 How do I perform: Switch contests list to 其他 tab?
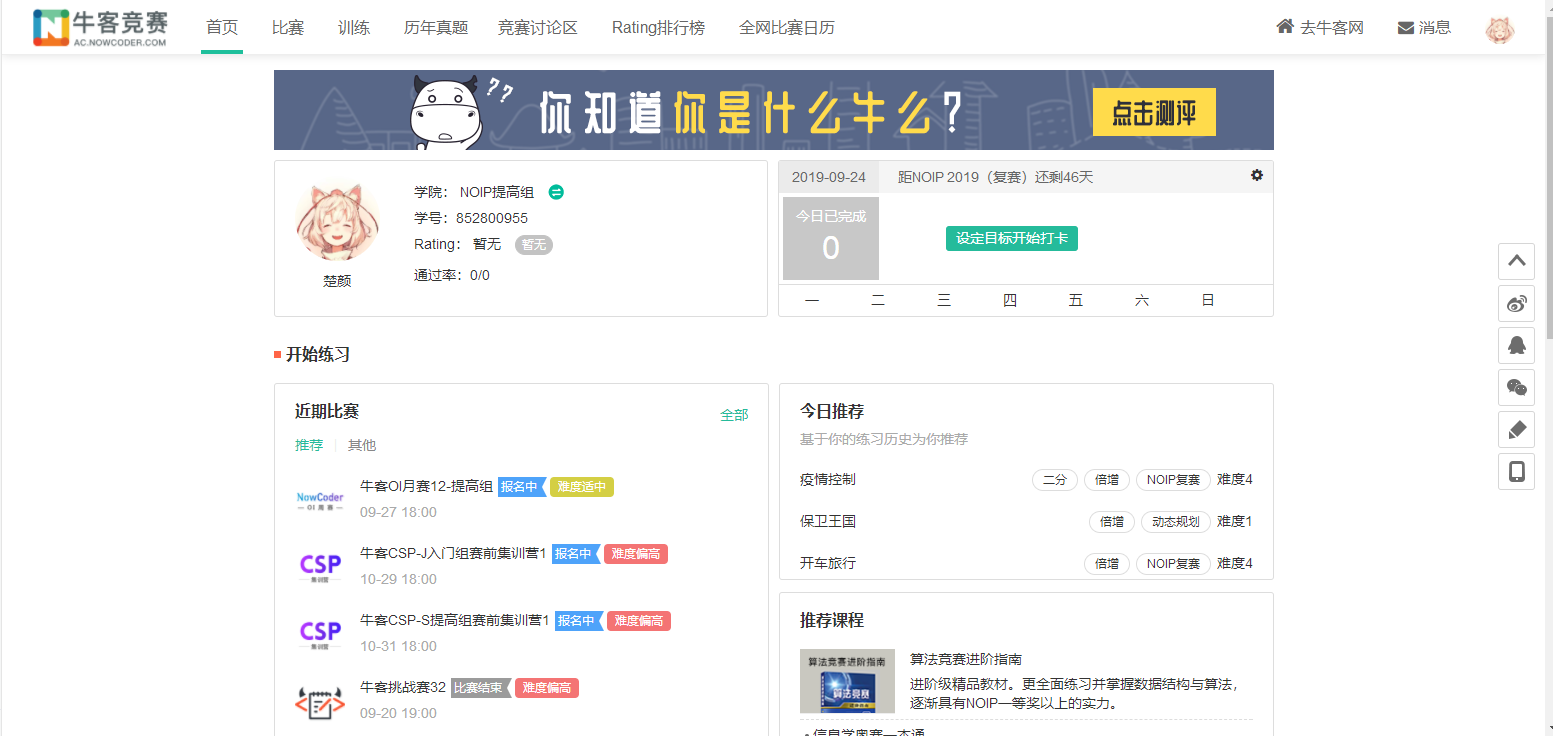(362, 445)
